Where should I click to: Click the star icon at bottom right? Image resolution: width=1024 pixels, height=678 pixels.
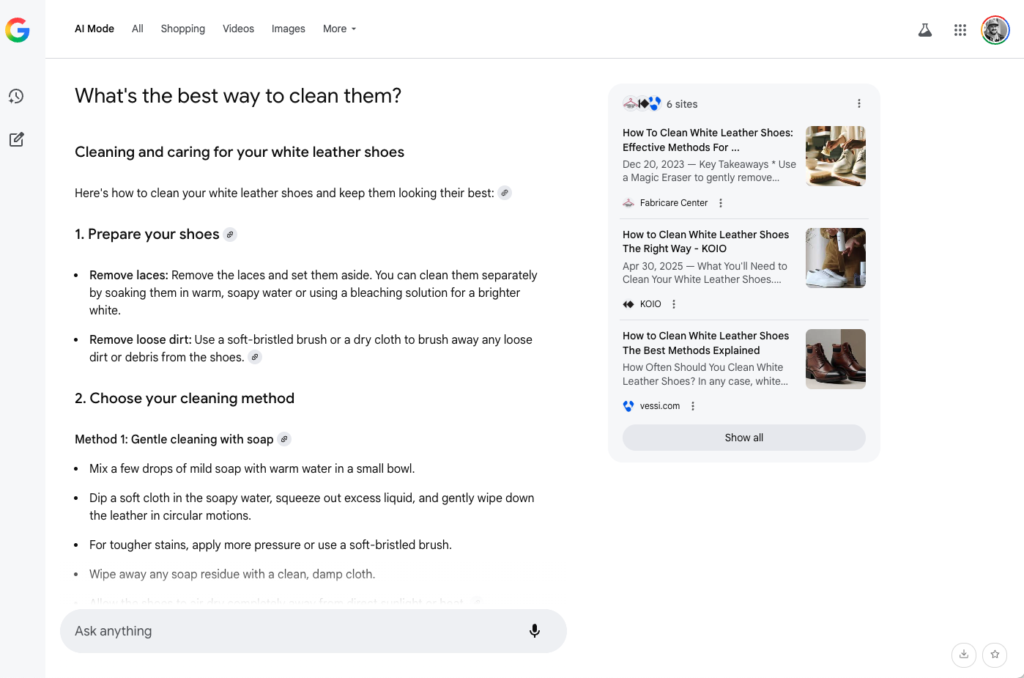pos(995,654)
